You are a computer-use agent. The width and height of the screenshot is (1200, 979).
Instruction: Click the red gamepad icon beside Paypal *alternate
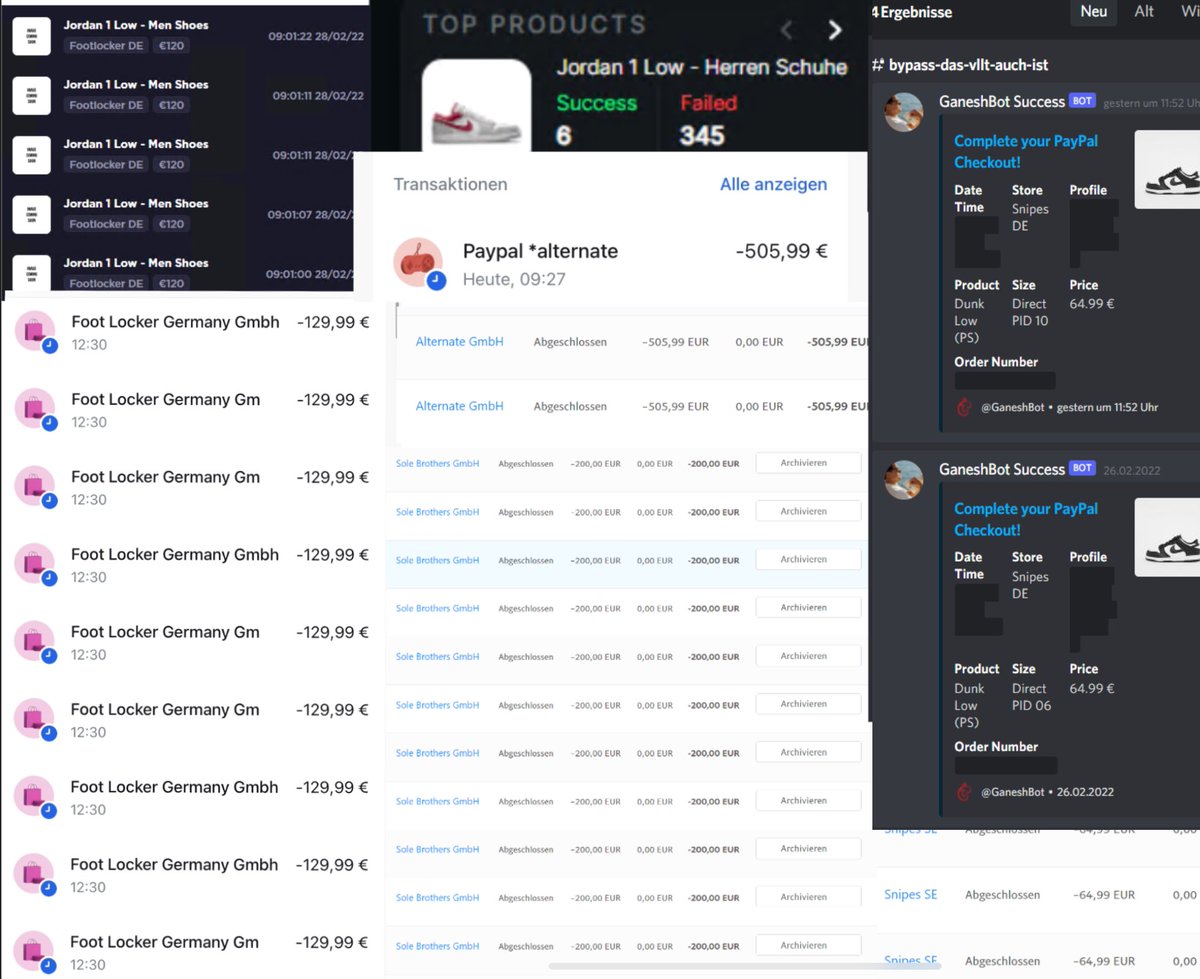418,263
